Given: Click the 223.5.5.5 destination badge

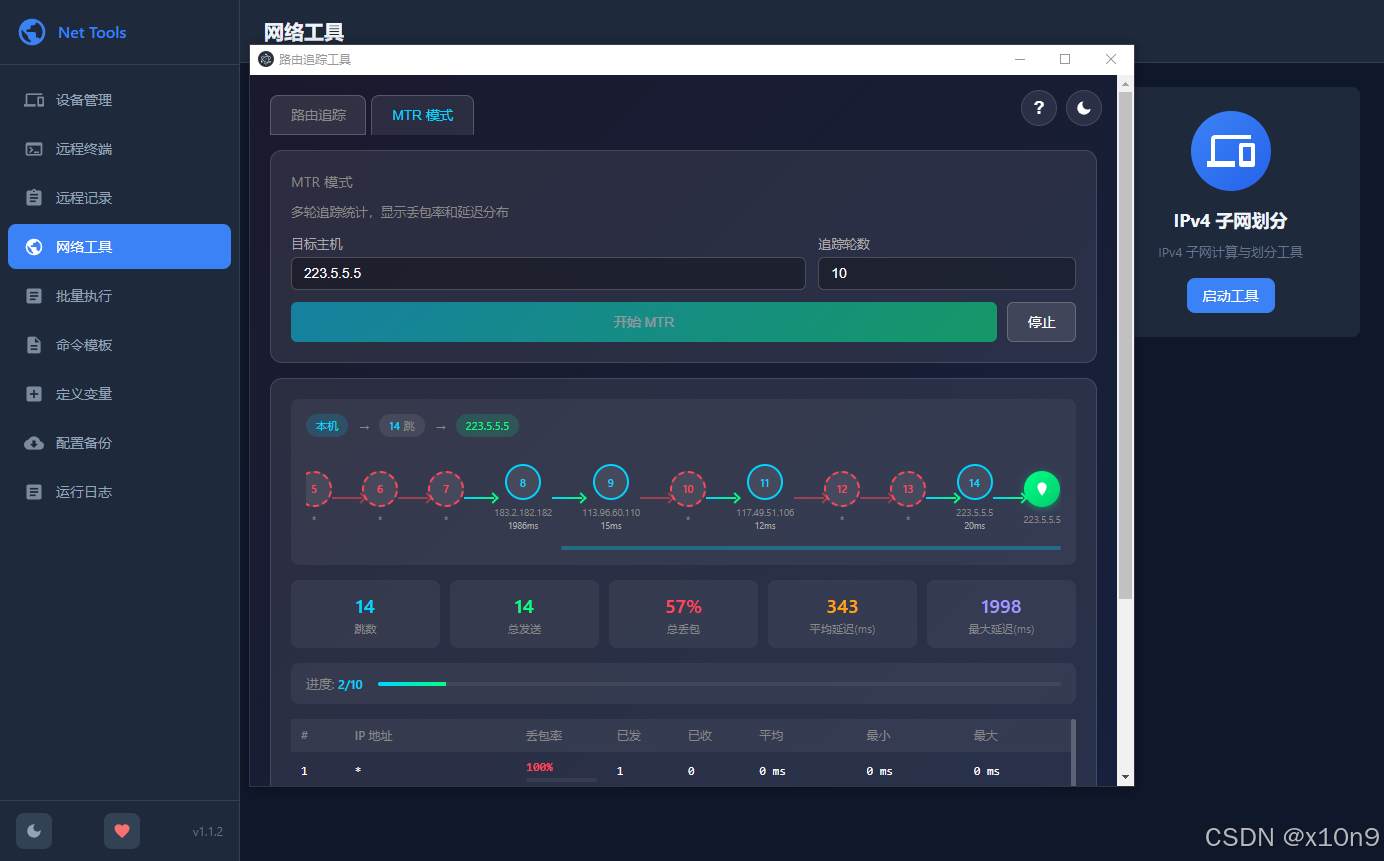Looking at the screenshot, I should pos(487,426).
